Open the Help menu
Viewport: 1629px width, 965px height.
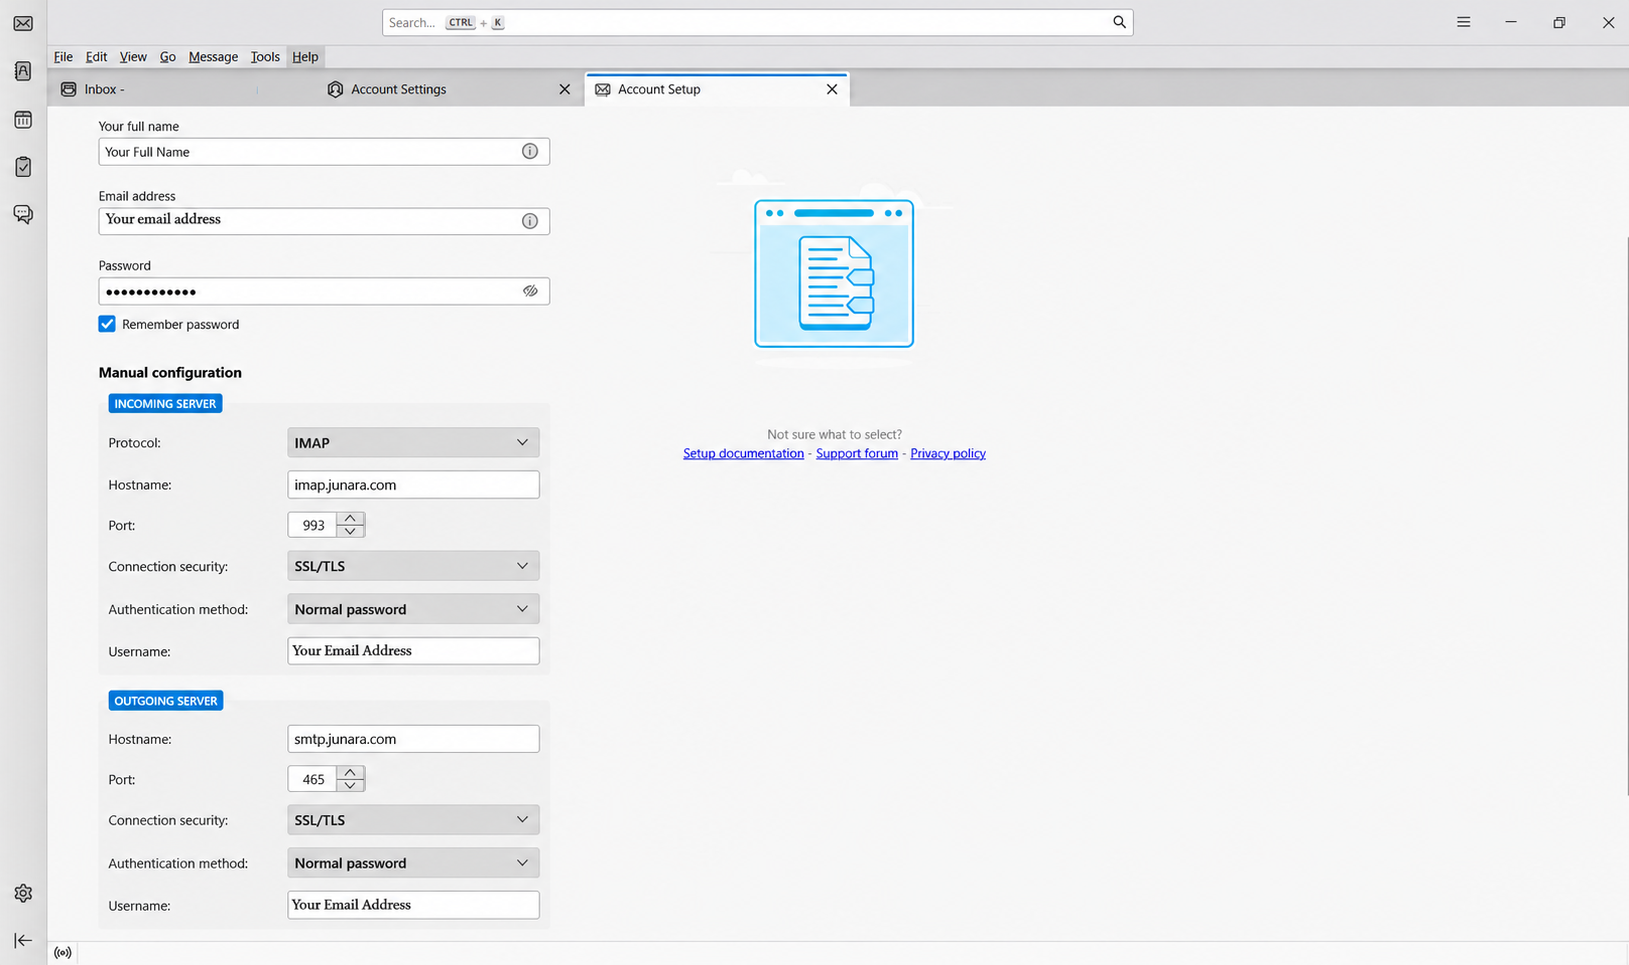click(305, 57)
